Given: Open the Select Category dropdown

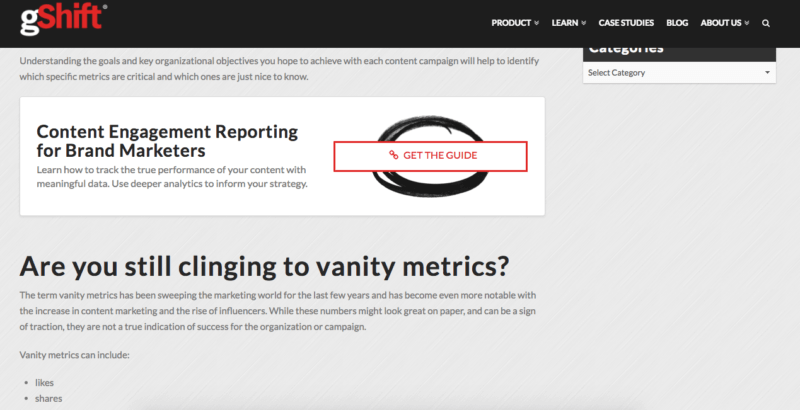Looking at the screenshot, I should [678, 73].
